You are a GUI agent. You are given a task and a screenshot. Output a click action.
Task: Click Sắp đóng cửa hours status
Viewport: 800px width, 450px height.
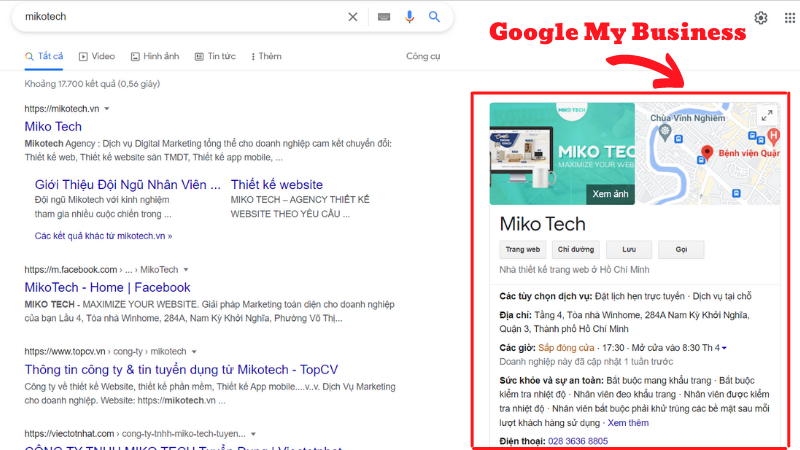pos(566,348)
